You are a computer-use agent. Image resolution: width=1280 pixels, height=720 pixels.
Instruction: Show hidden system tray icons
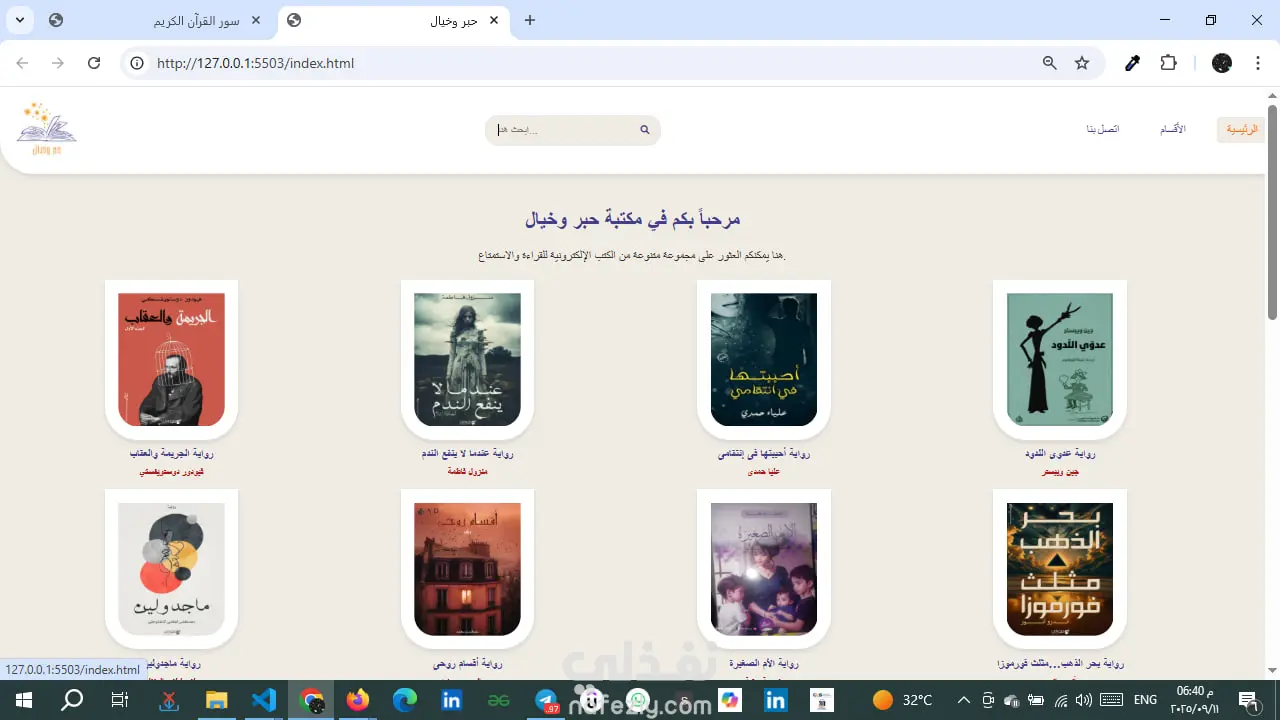964,700
